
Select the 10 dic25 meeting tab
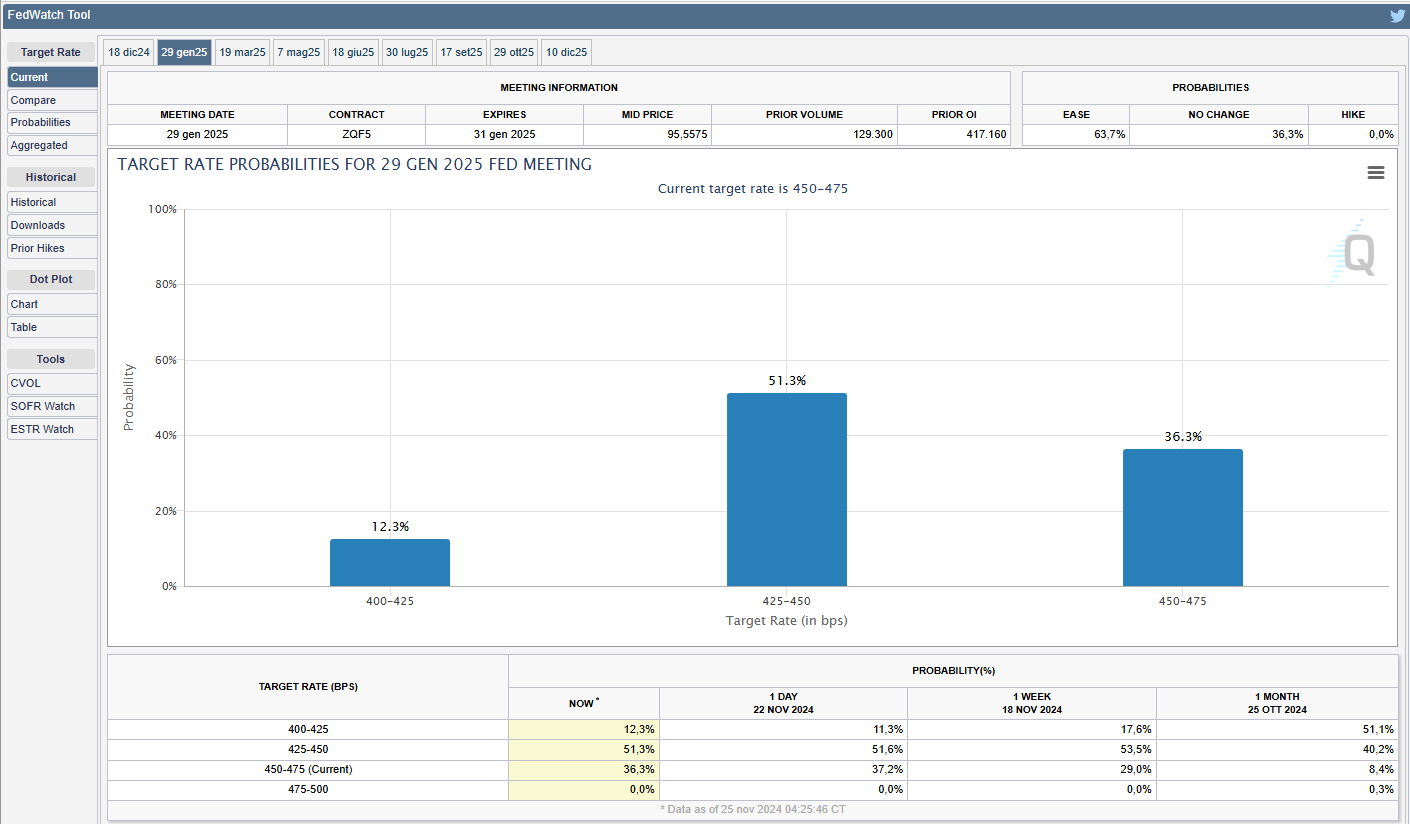[x=566, y=52]
